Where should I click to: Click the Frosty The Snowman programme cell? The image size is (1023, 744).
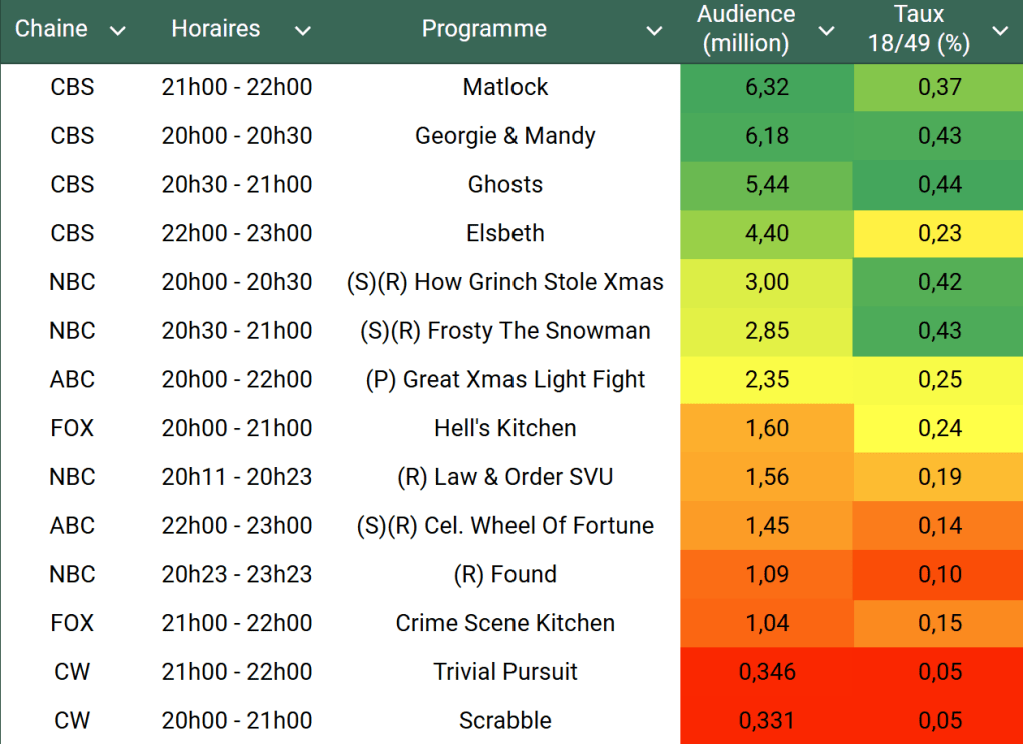(505, 331)
